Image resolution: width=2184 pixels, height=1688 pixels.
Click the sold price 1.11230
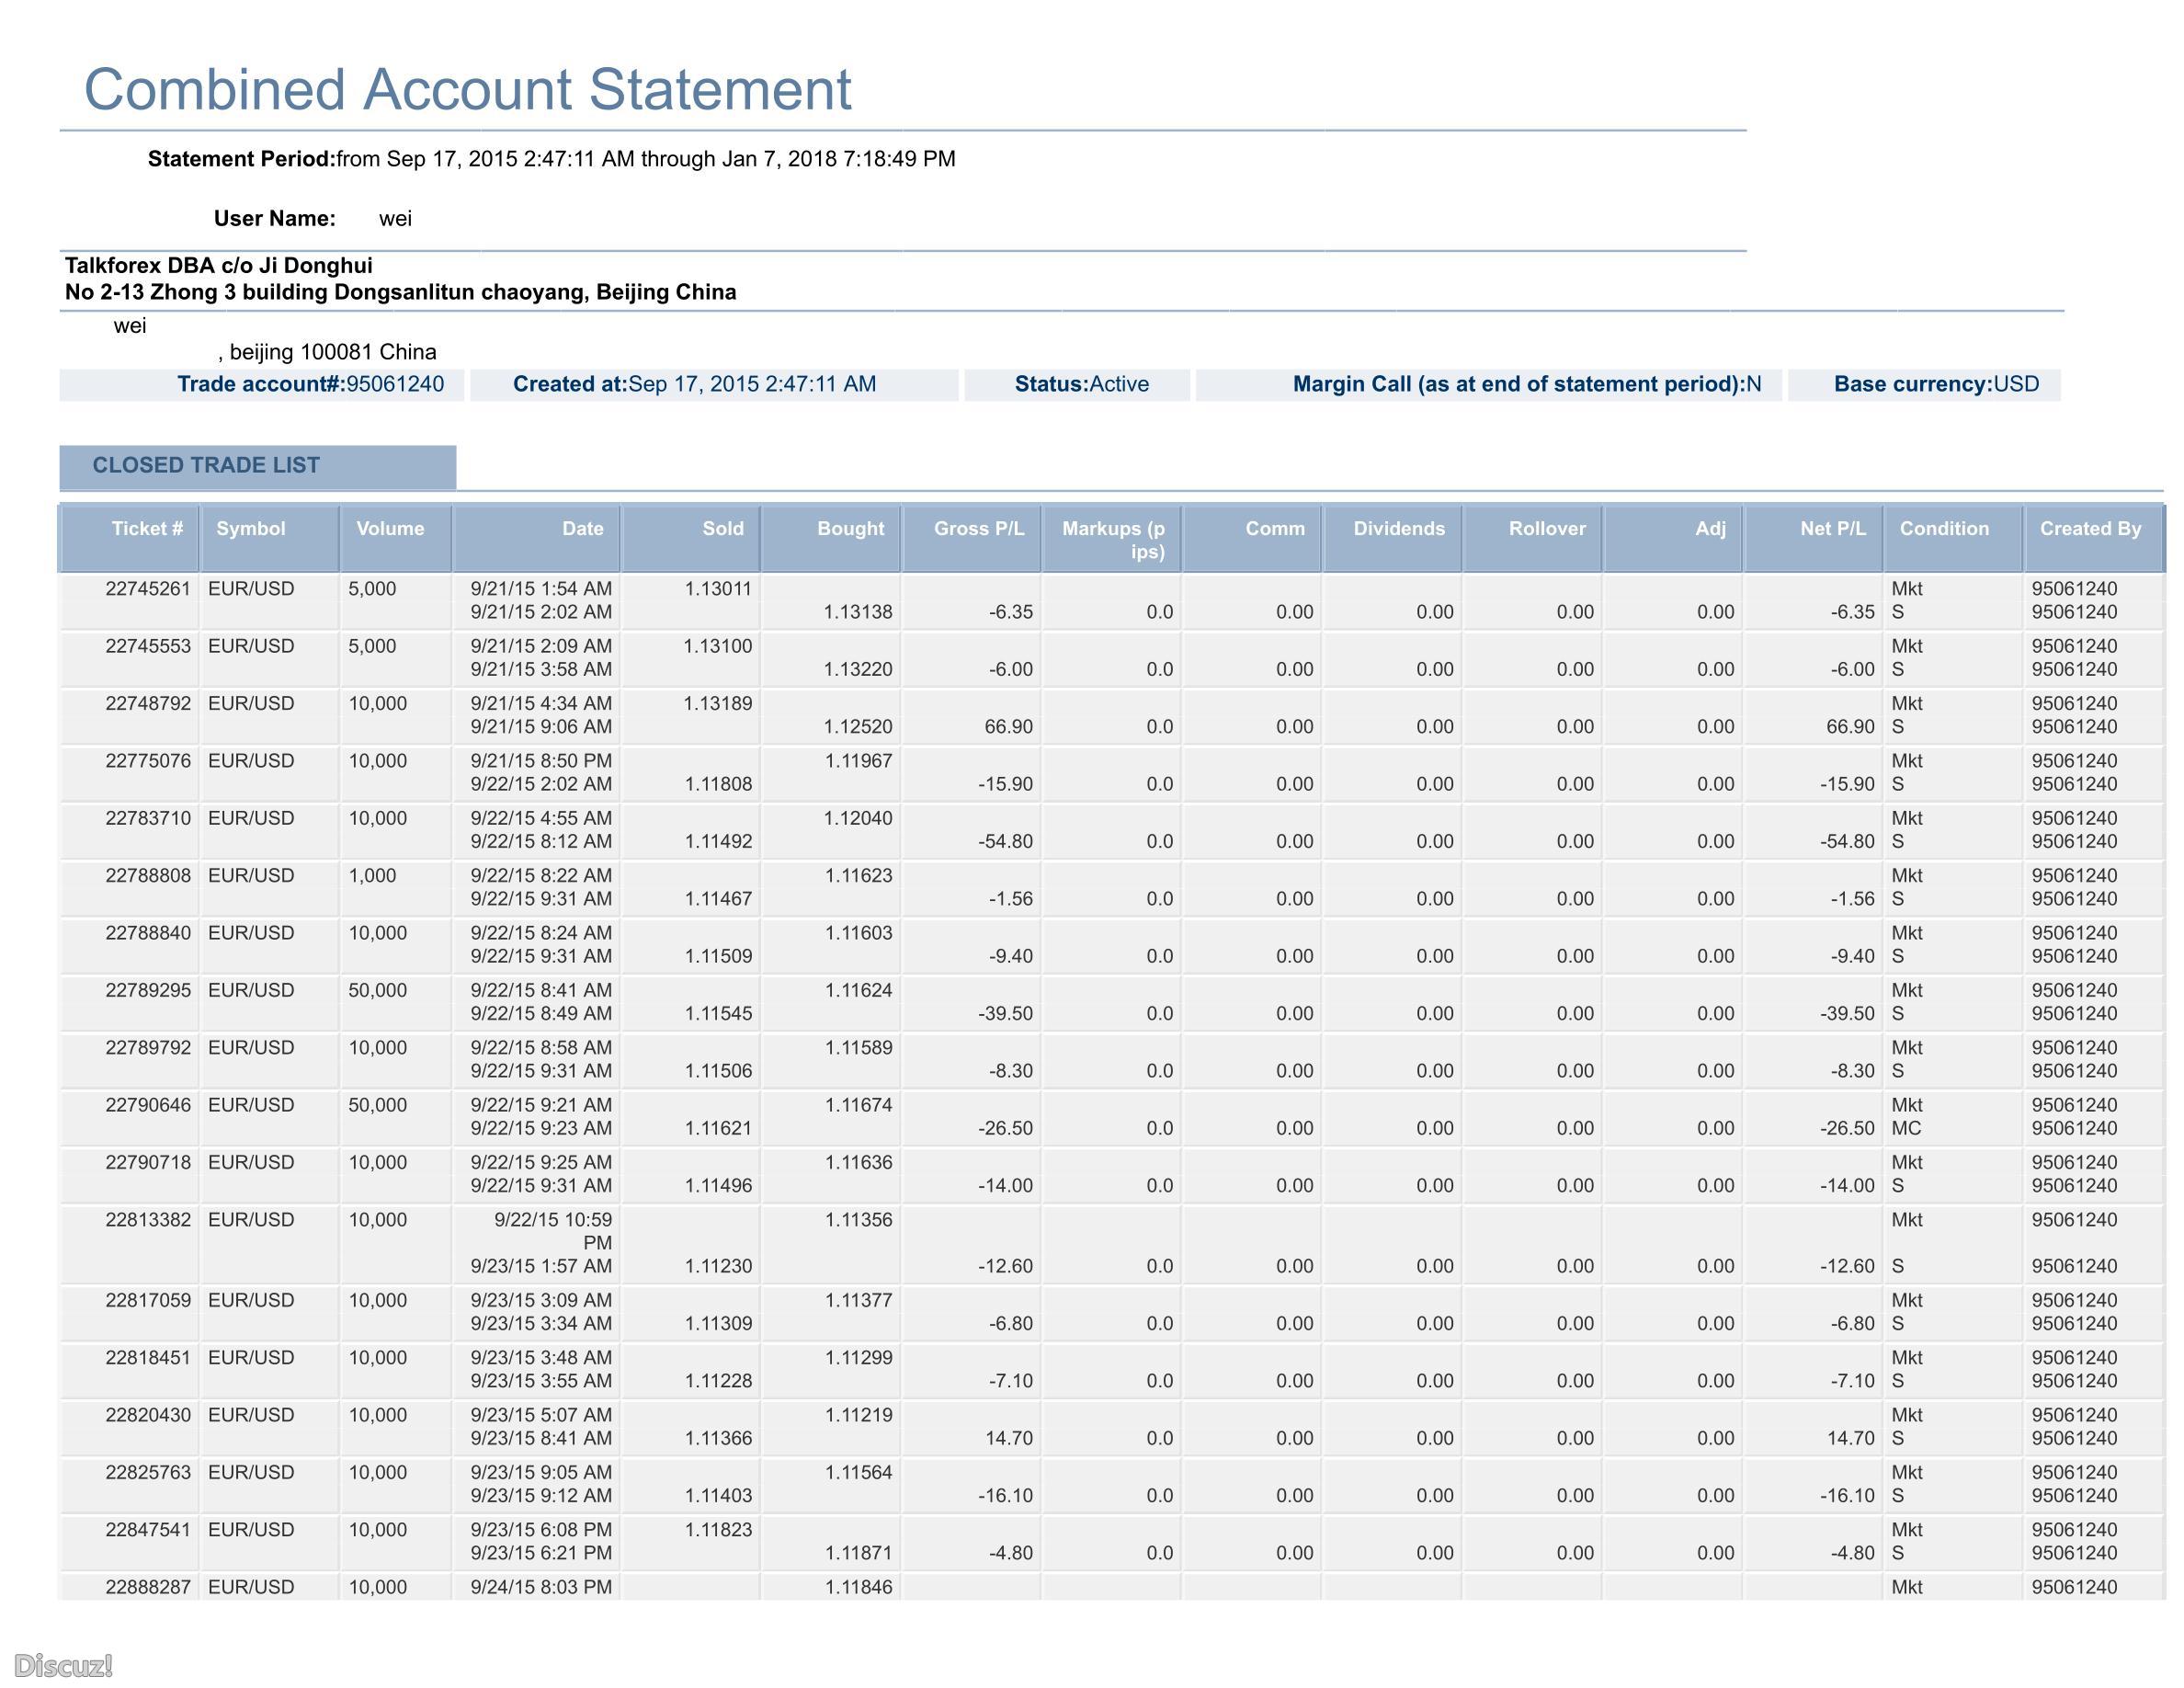click(x=718, y=1266)
